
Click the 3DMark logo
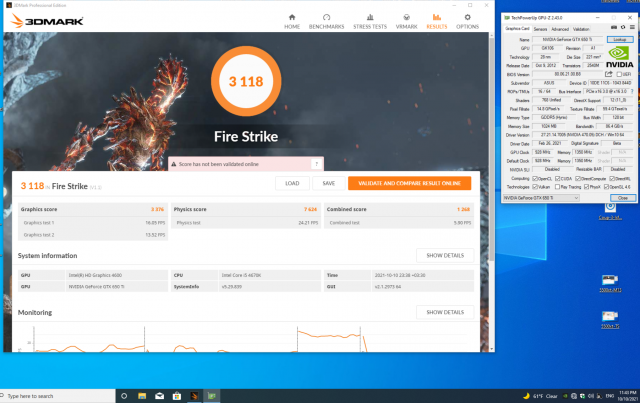point(47,21)
